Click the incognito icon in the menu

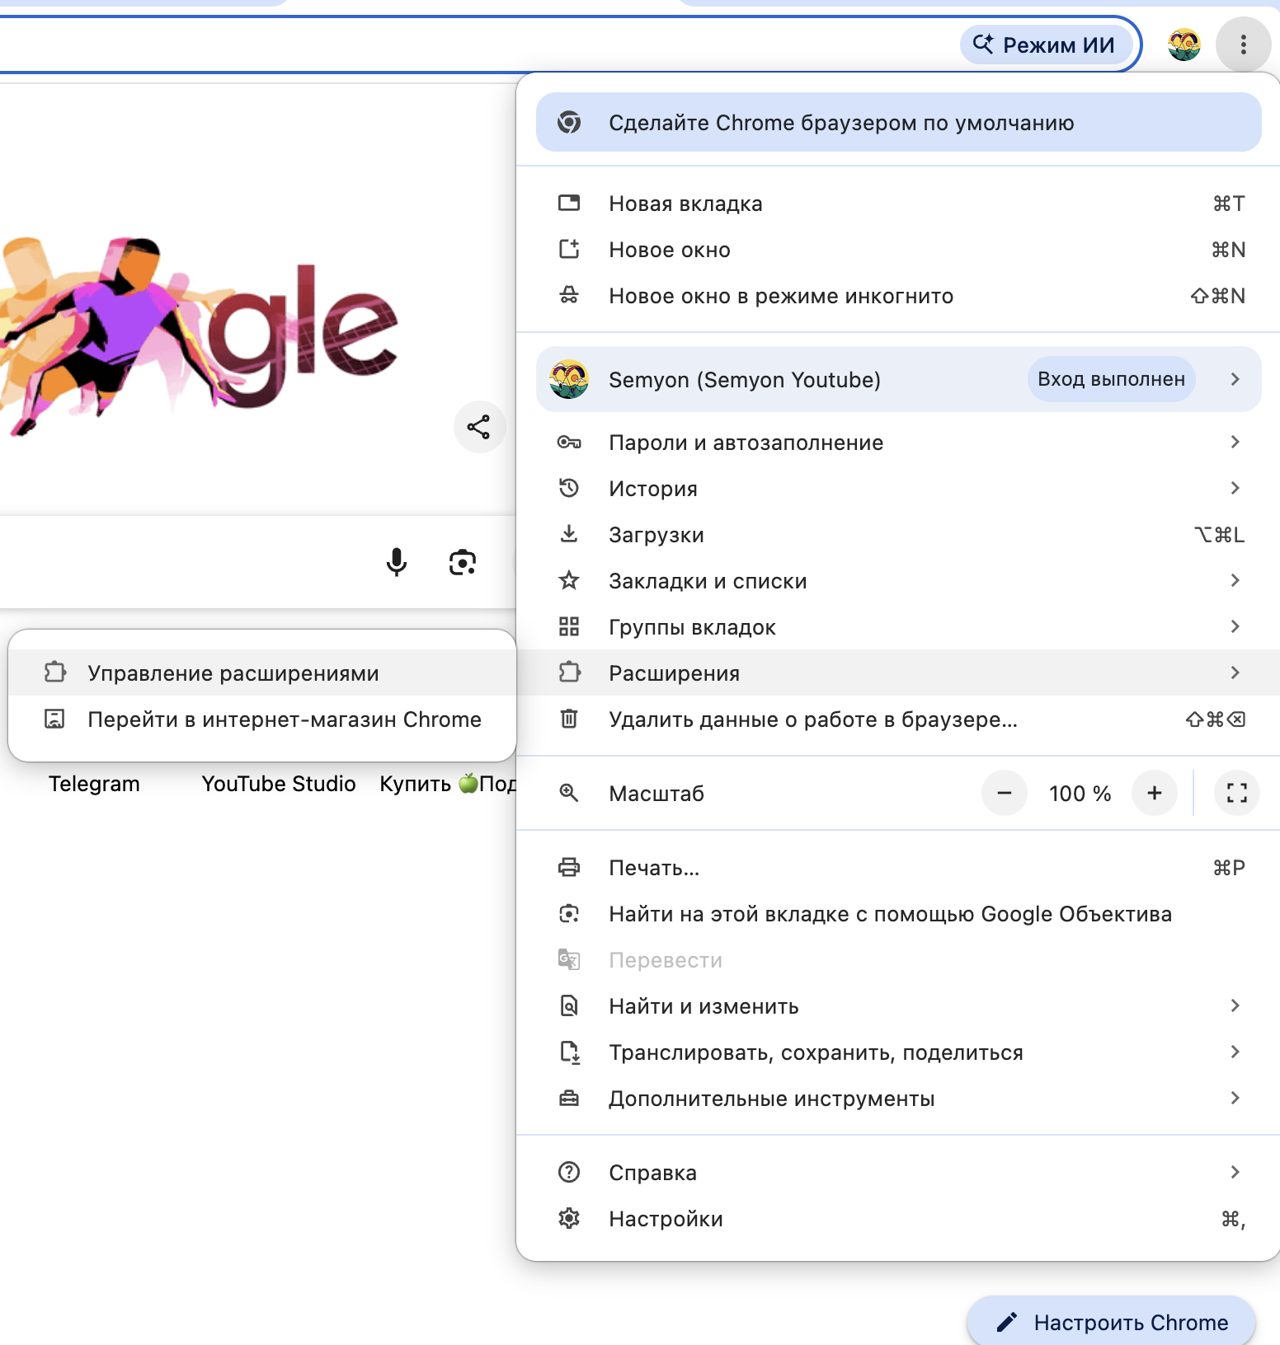569,296
